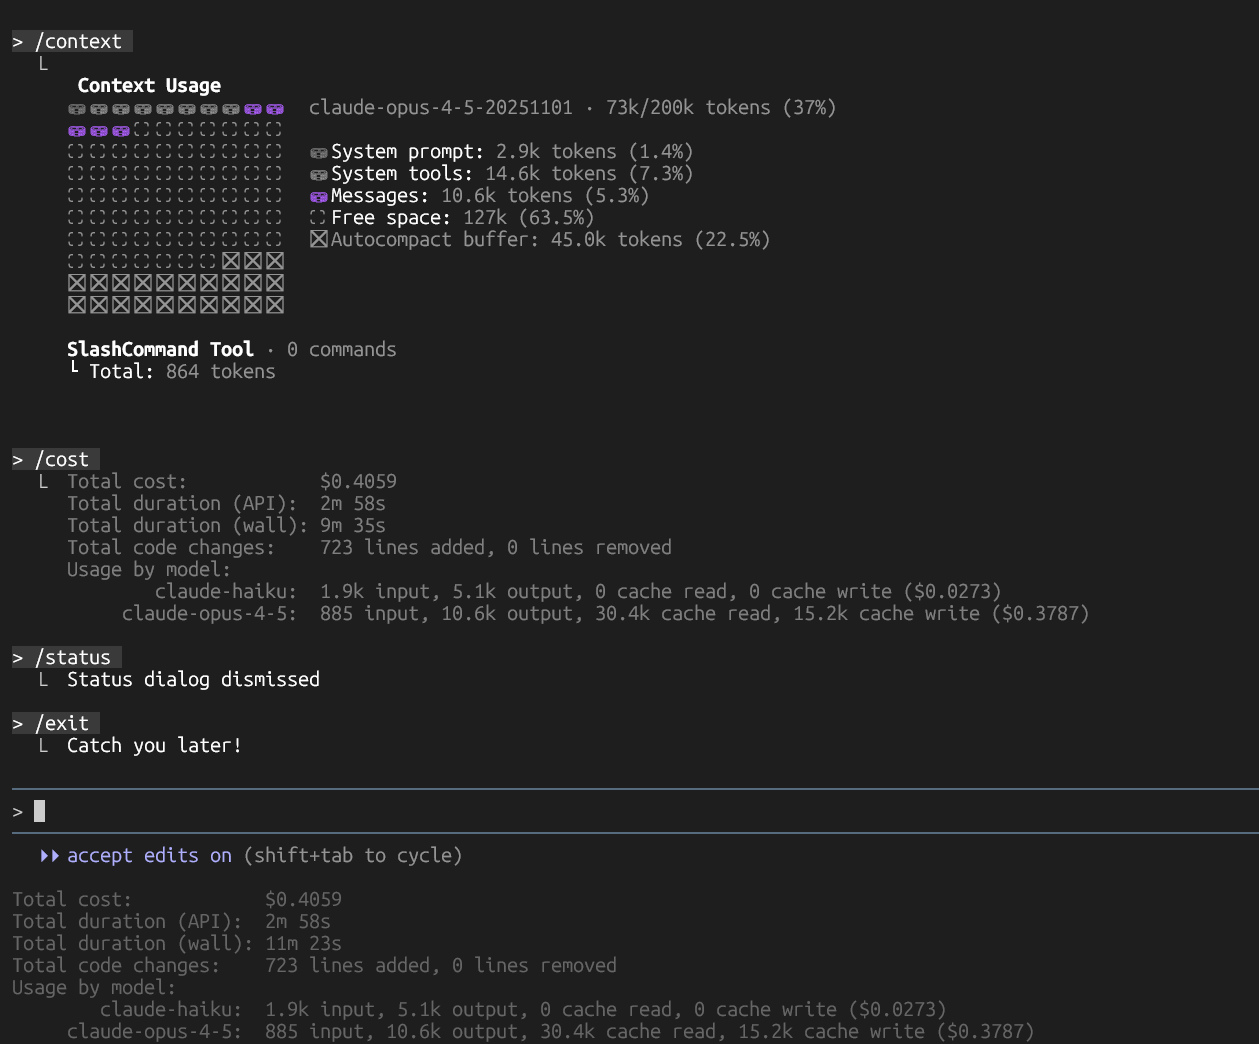Click the last crossed box in the bottom grid row

[275, 305]
